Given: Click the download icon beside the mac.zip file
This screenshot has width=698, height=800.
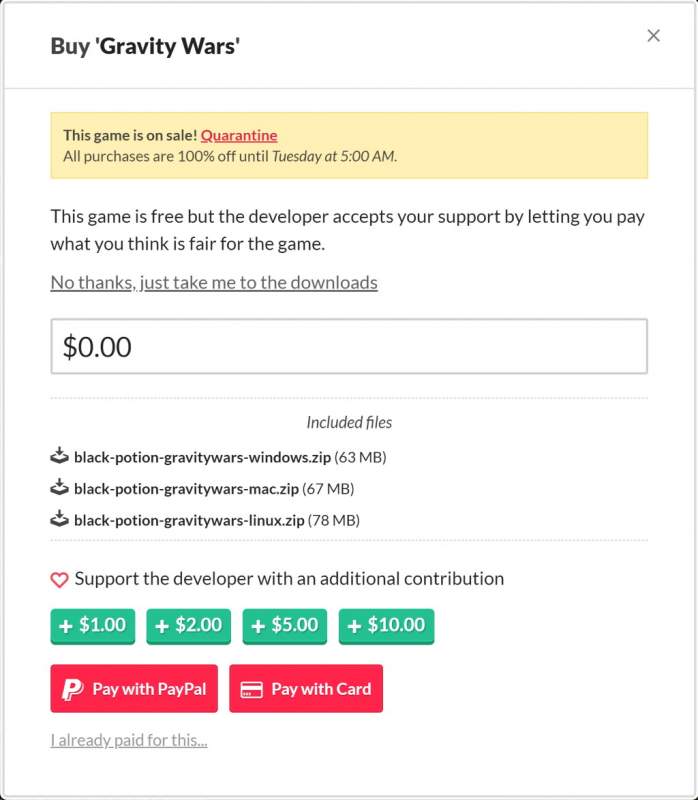Looking at the screenshot, I should (59, 488).
